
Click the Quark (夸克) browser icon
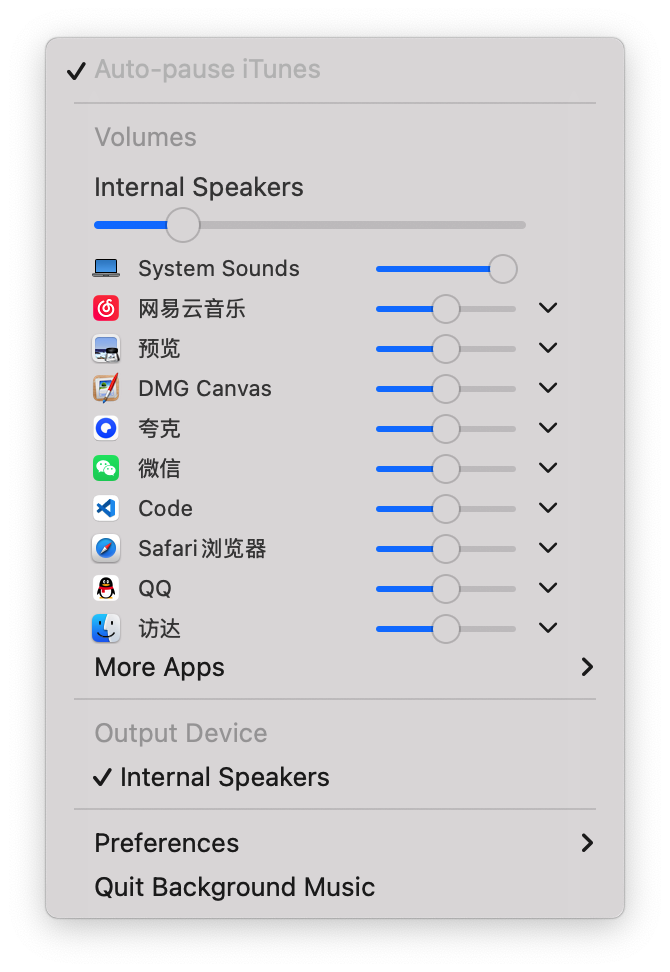106,428
